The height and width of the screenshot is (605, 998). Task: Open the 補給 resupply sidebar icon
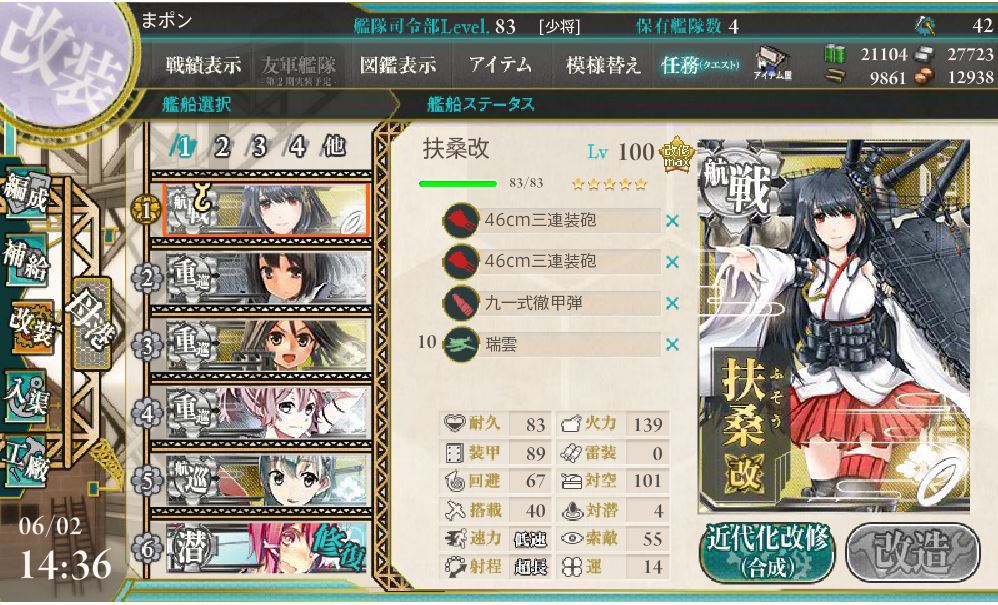pyautogui.click(x=26, y=260)
